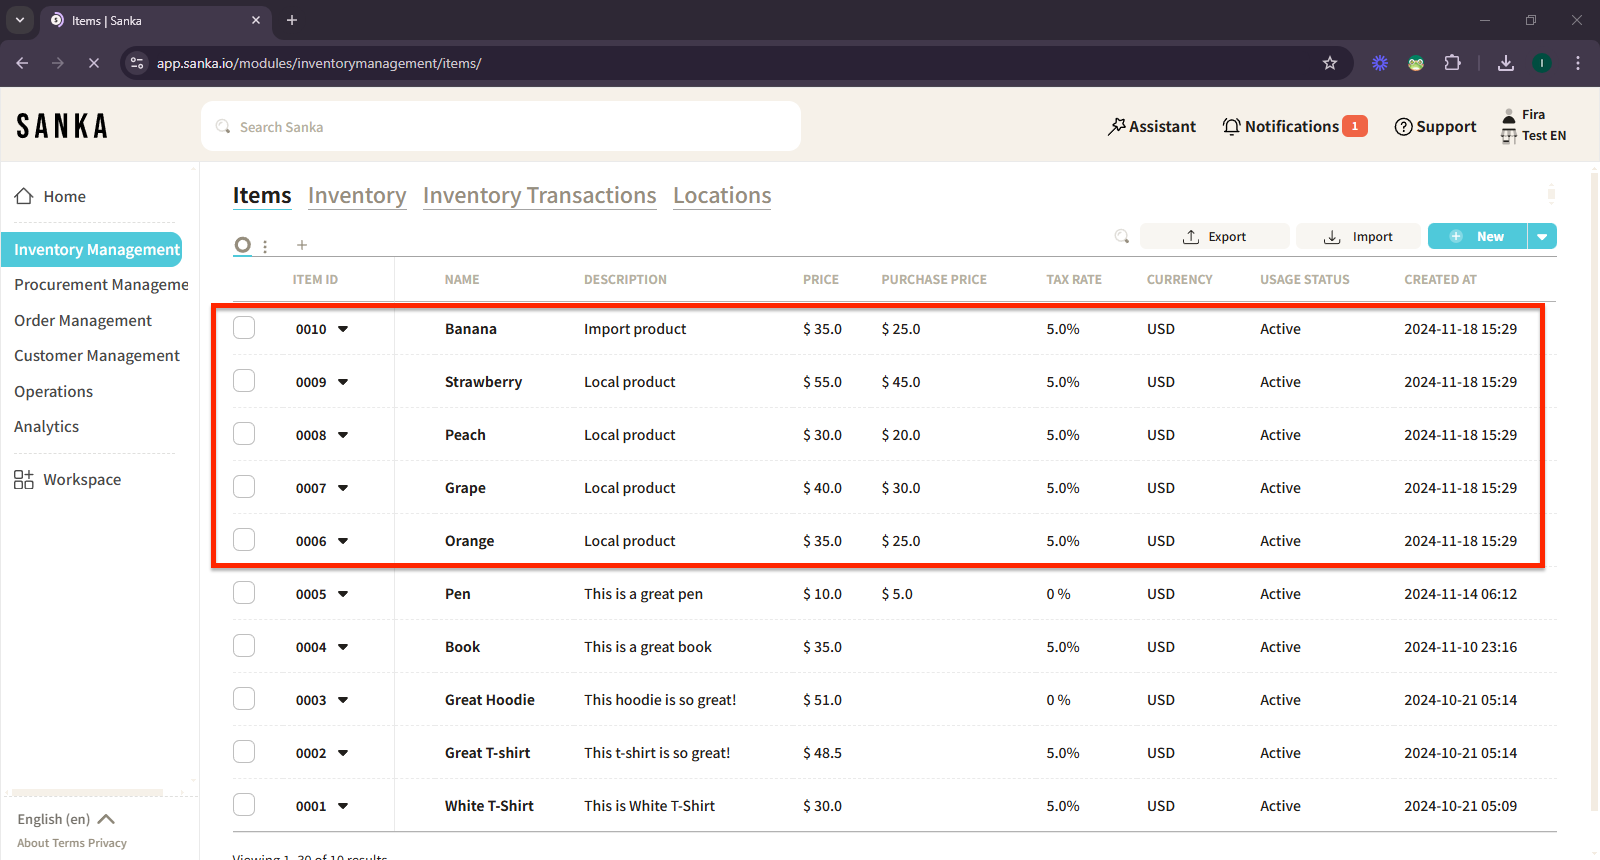
Task: Select the Banana item checkbox
Action: point(244,328)
